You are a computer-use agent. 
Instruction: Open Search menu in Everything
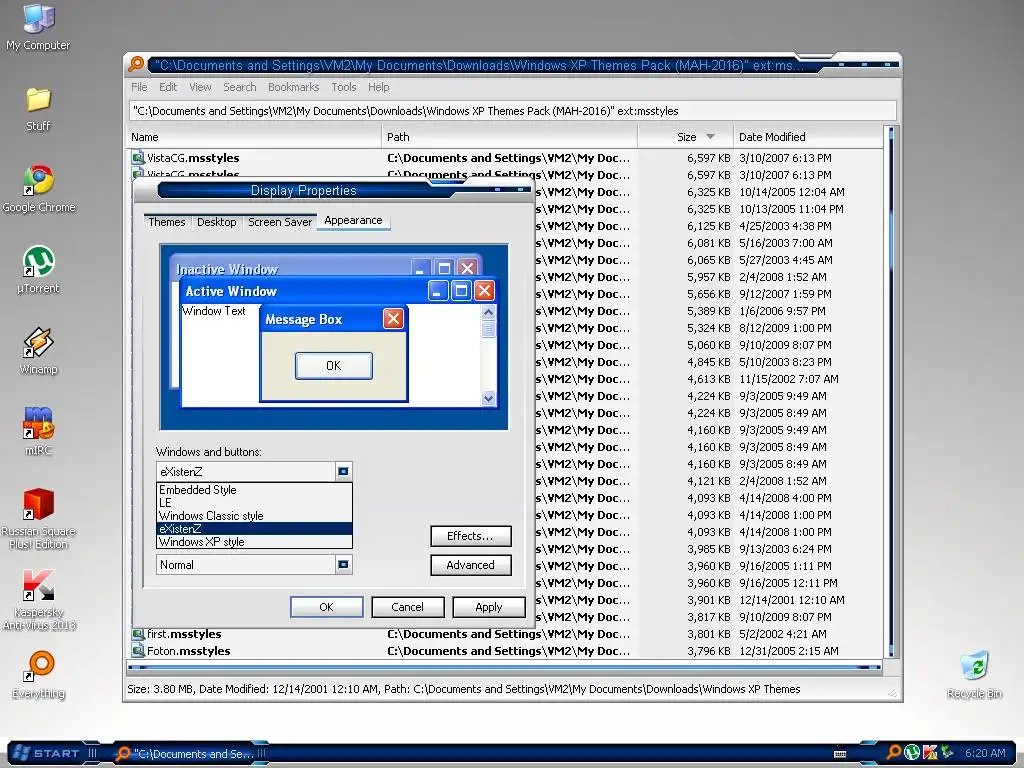tap(240, 87)
